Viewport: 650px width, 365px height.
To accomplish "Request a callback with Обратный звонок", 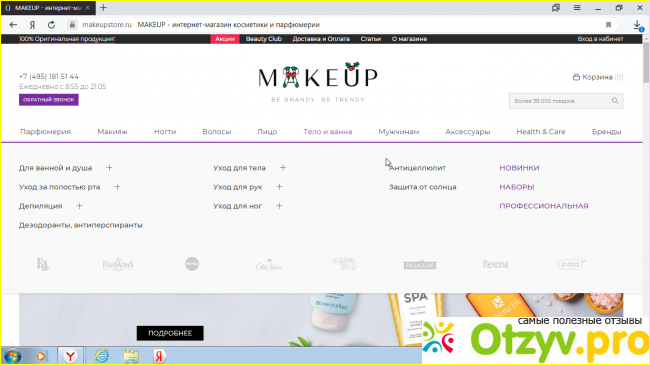I will click(49, 100).
